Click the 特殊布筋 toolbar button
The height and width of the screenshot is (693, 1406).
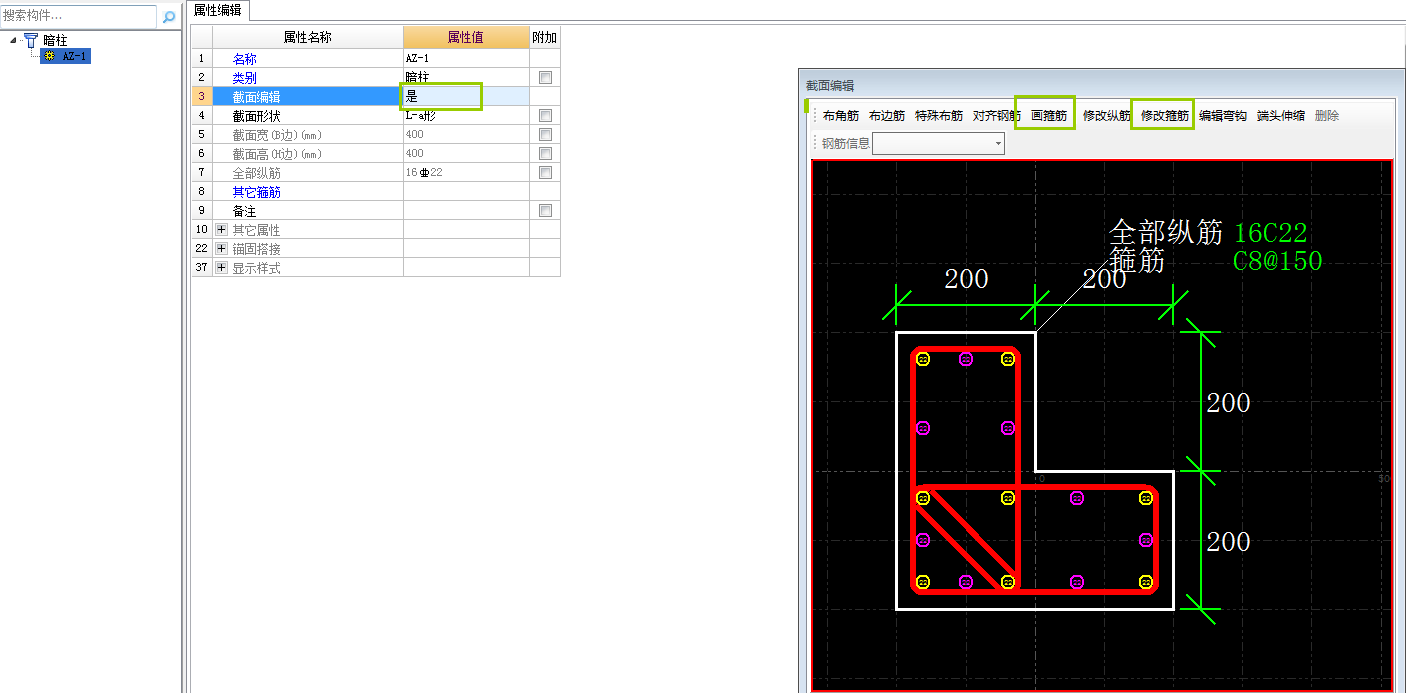pyautogui.click(x=939, y=116)
